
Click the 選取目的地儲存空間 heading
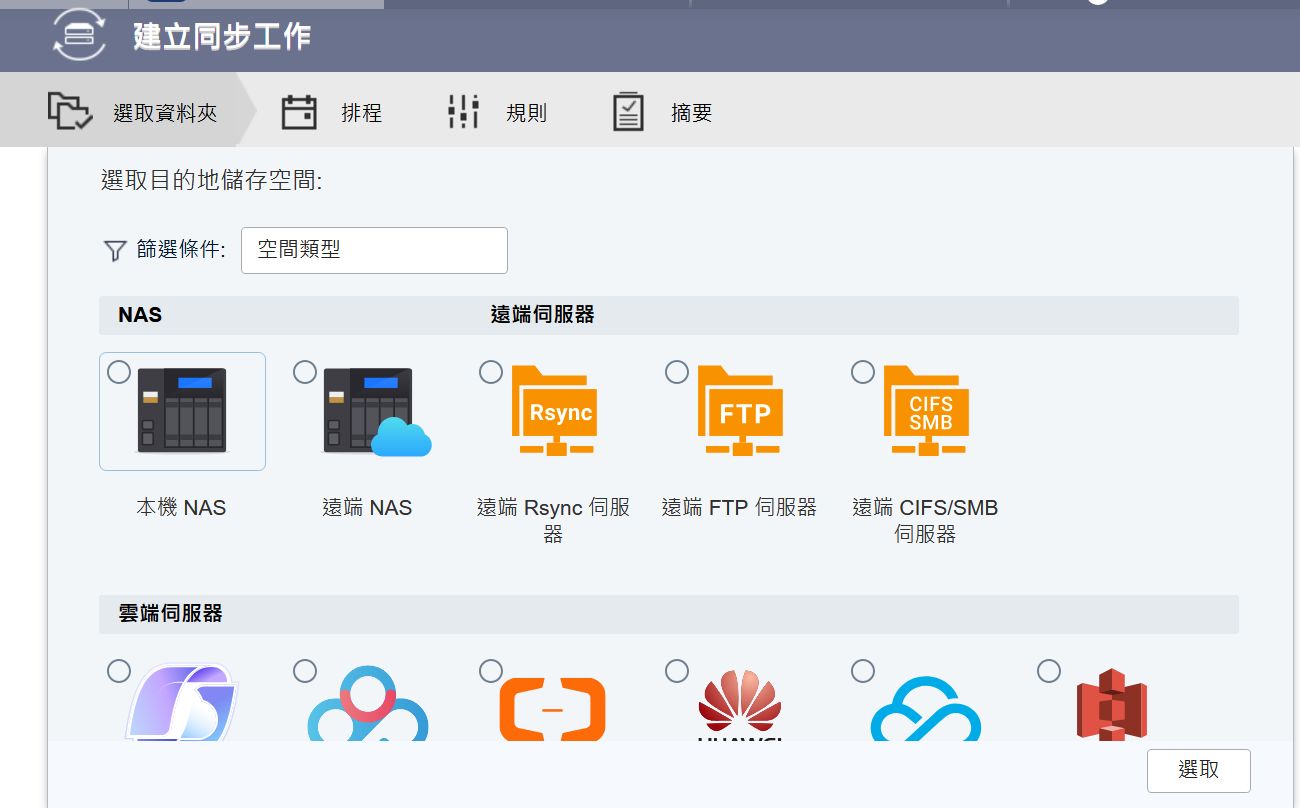click(212, 180)
